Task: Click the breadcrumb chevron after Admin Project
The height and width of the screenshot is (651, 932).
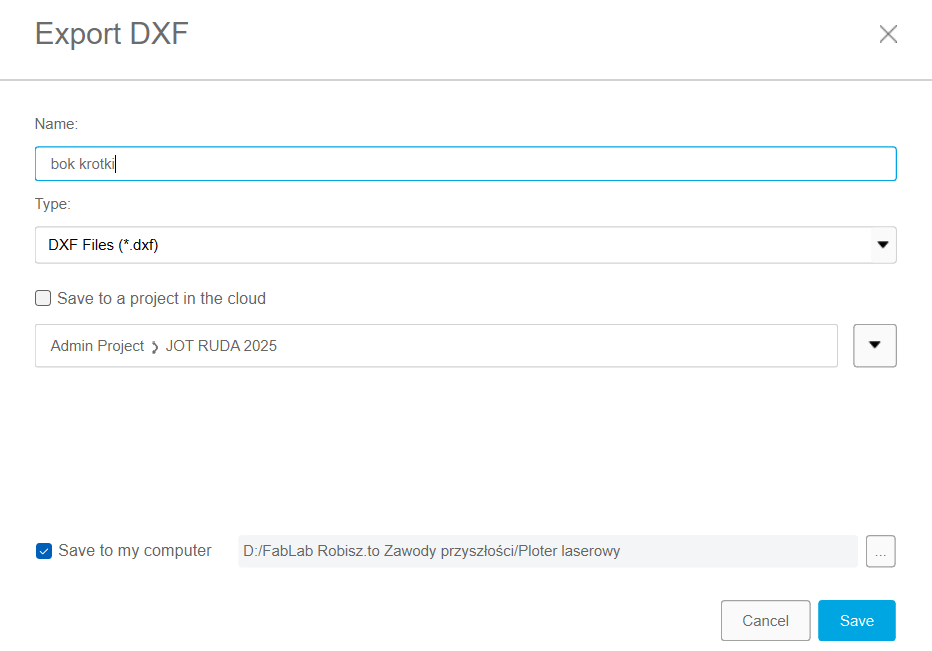Action: [x=155, y=347]
